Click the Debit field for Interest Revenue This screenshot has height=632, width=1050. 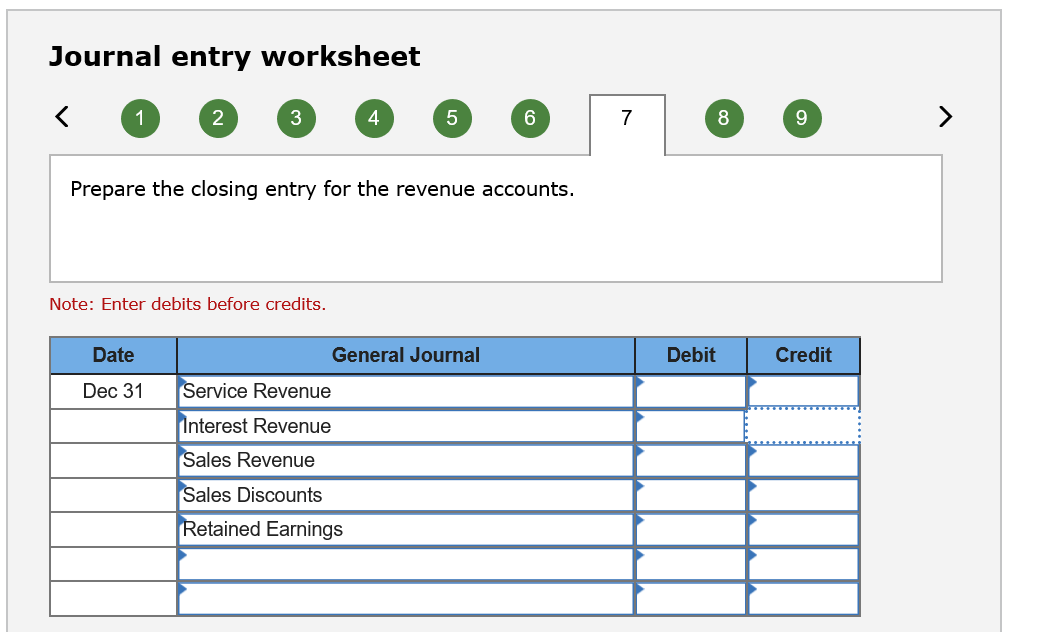click(x=691, y=426)
